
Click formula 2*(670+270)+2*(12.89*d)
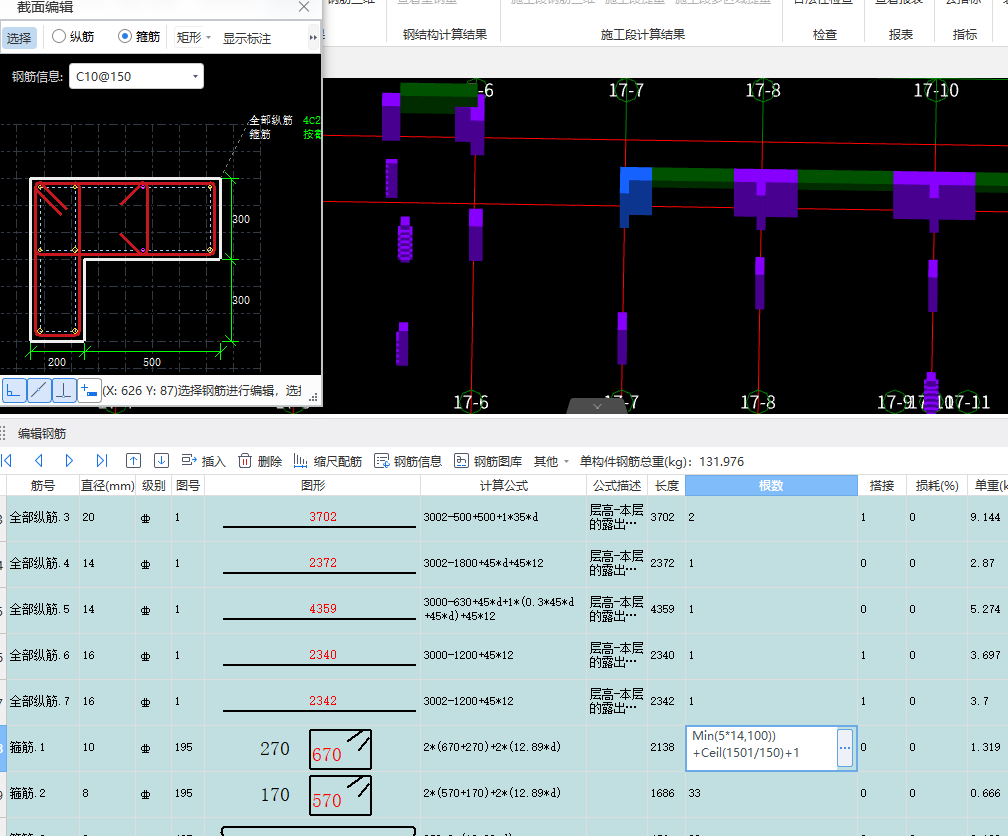pos(492,747)
